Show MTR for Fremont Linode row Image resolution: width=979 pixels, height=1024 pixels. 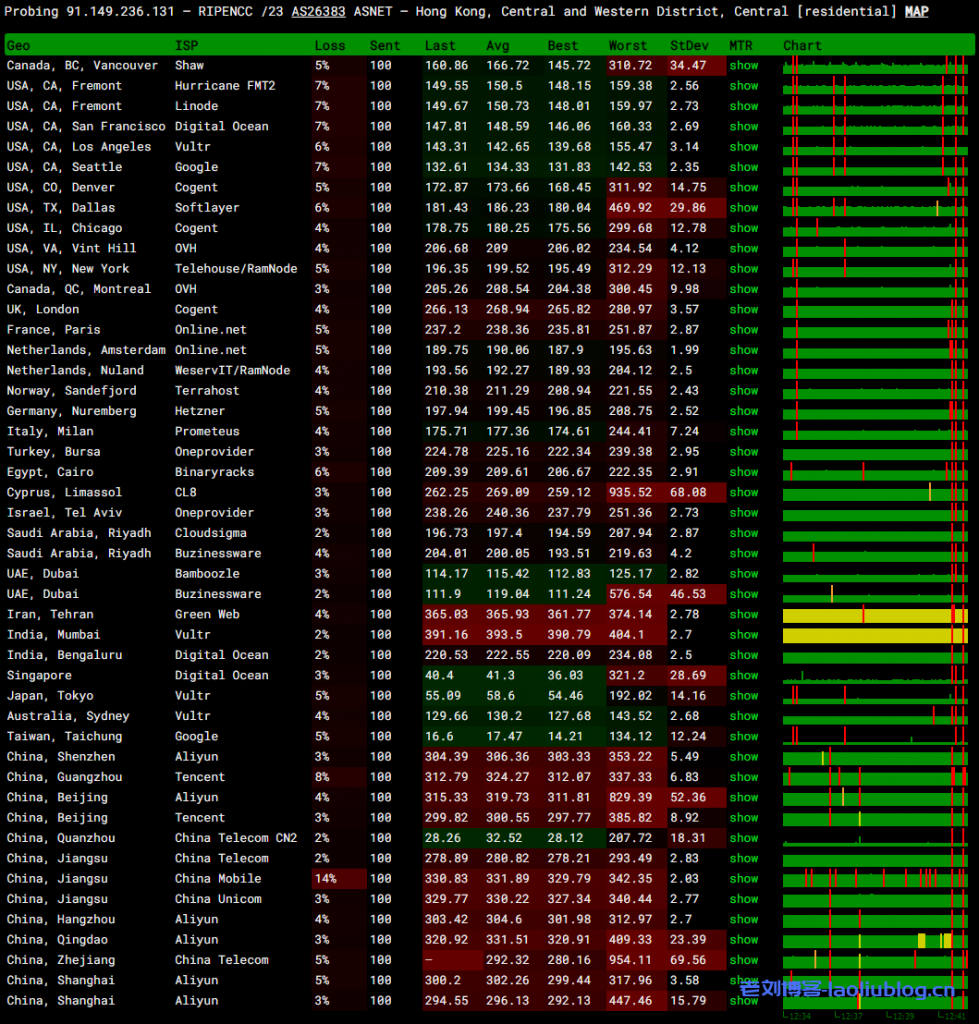[x=743, y=106]
